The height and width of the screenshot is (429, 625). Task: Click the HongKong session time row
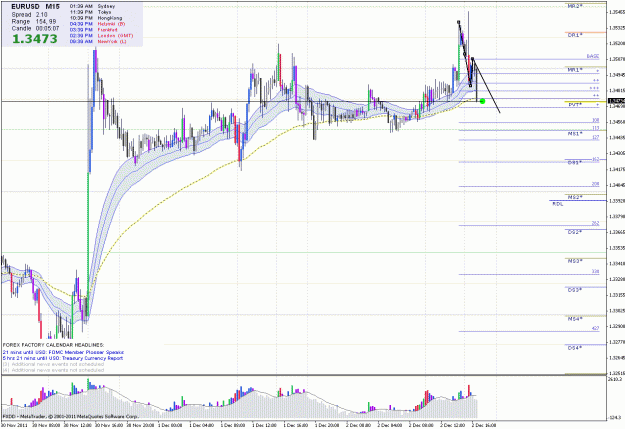pos(96,18)
